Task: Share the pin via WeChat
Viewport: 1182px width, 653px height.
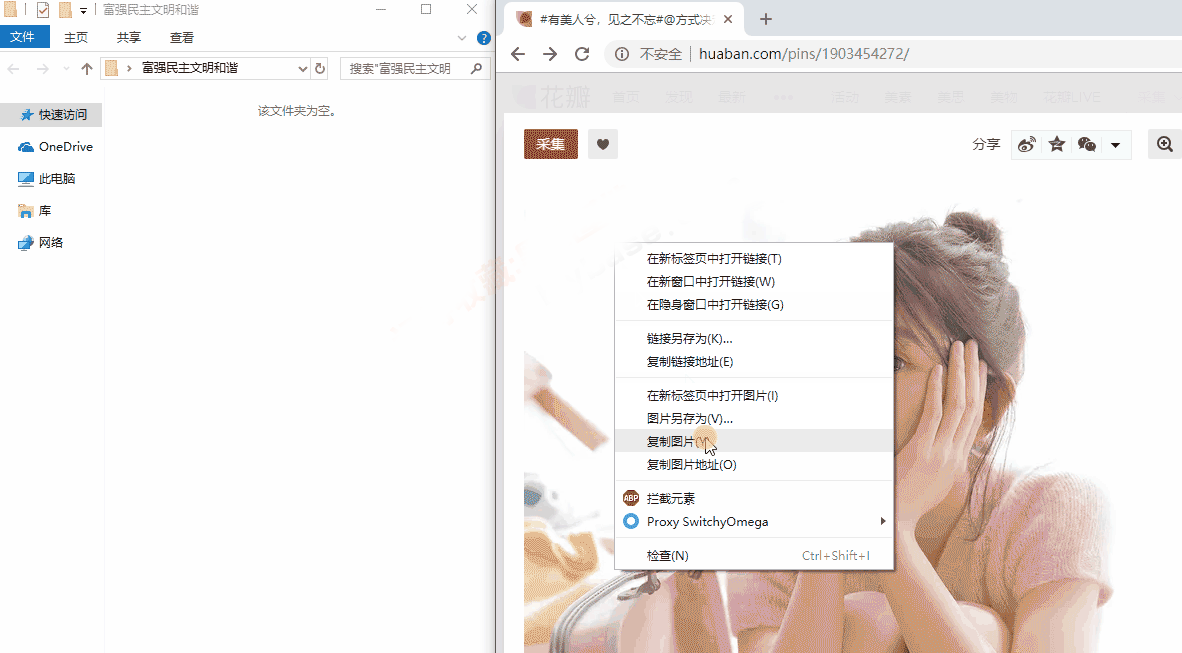Action: tap(1086, 143)
